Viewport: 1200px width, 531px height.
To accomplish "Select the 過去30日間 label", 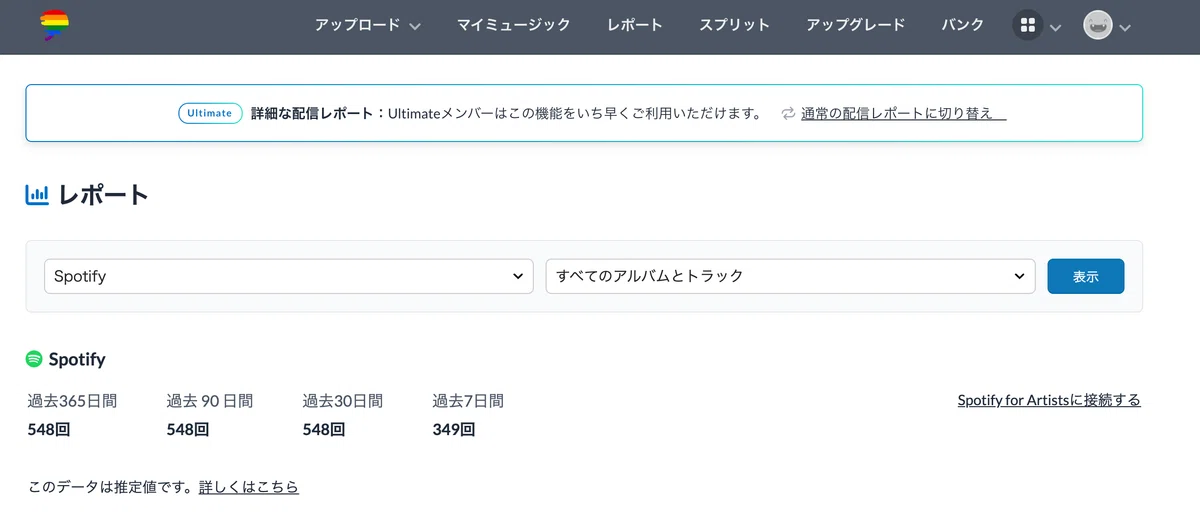I will pyautogui.click(x=343, y=401).
